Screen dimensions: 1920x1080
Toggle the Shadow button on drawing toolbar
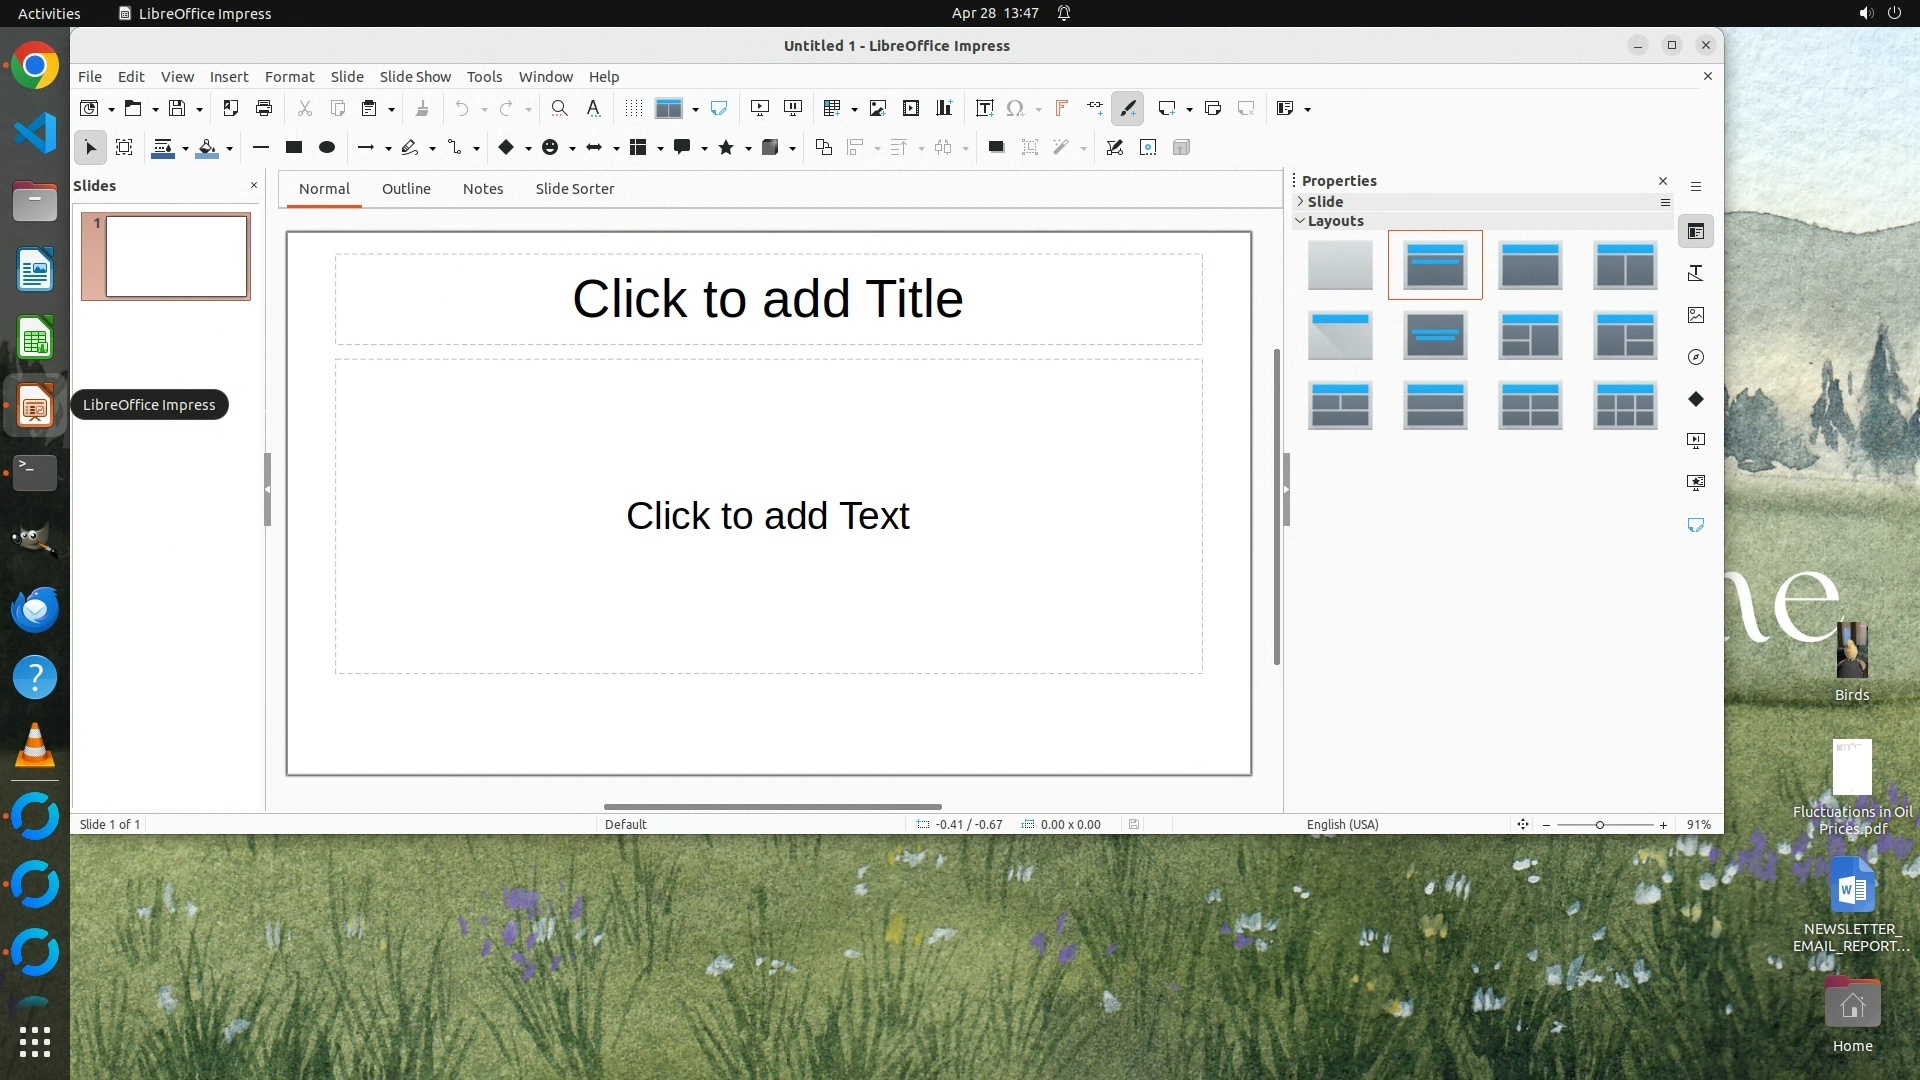(x=996, y=147)
